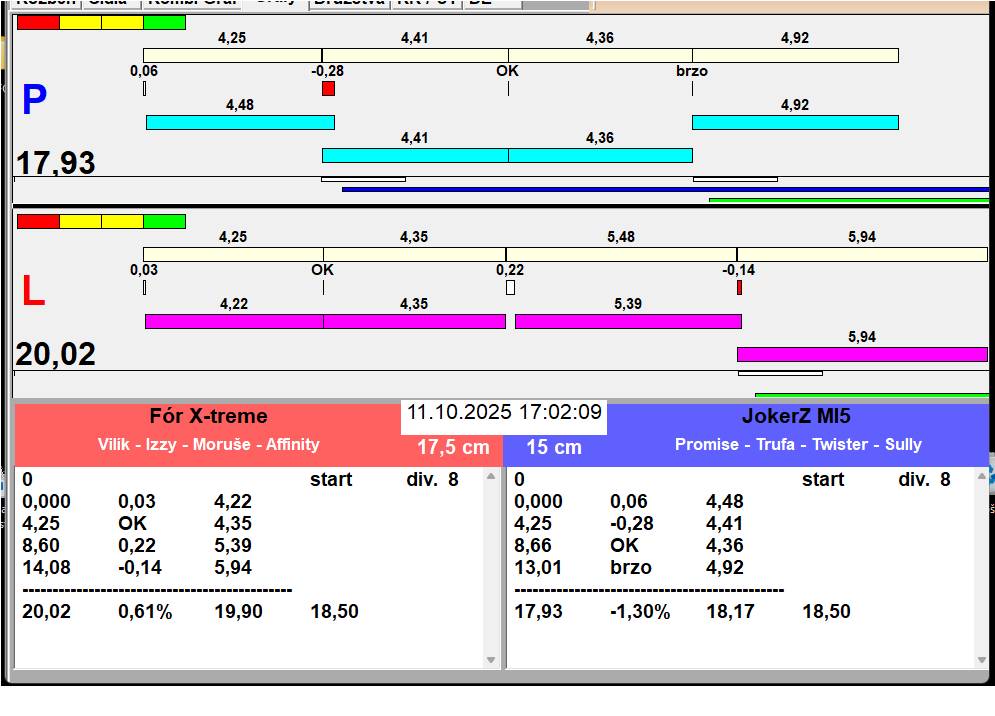Screen dimensions: 995x716
Task: Select the right list row 8,66 OK 4,36
Action: (629, 545)
